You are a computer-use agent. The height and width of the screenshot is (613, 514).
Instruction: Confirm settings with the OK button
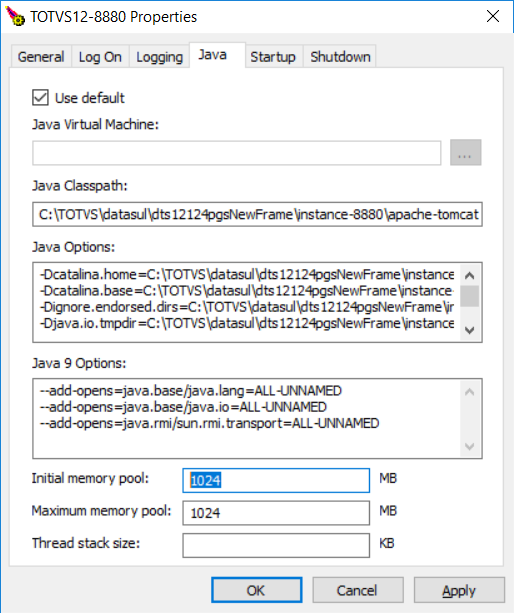point(256,590)
